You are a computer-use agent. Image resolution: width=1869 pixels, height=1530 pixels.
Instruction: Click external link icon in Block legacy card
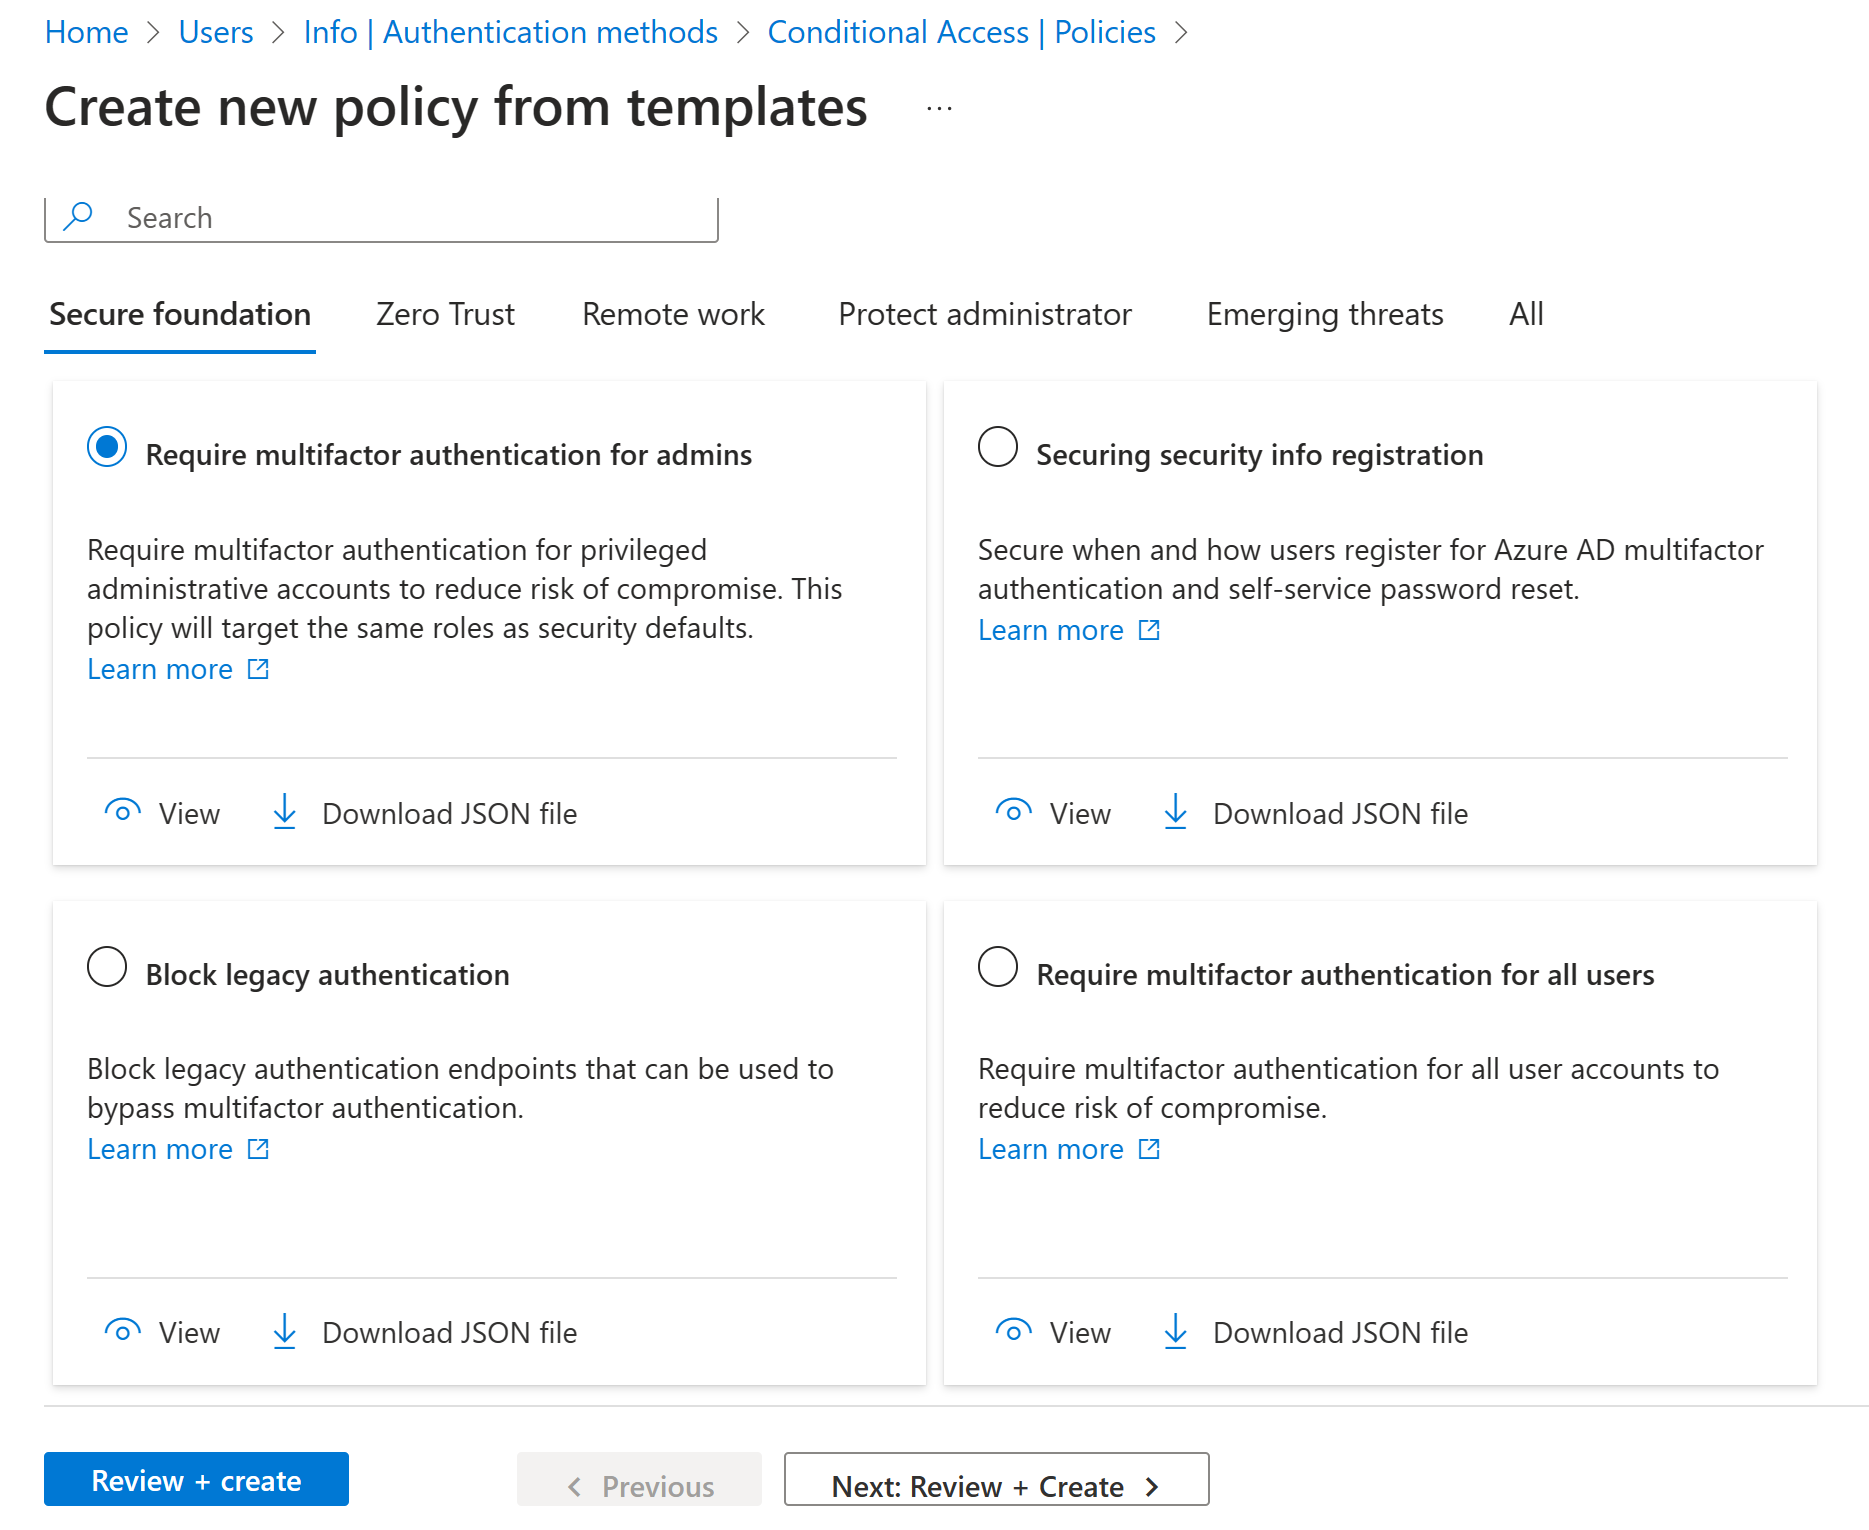click(258, 1149)
